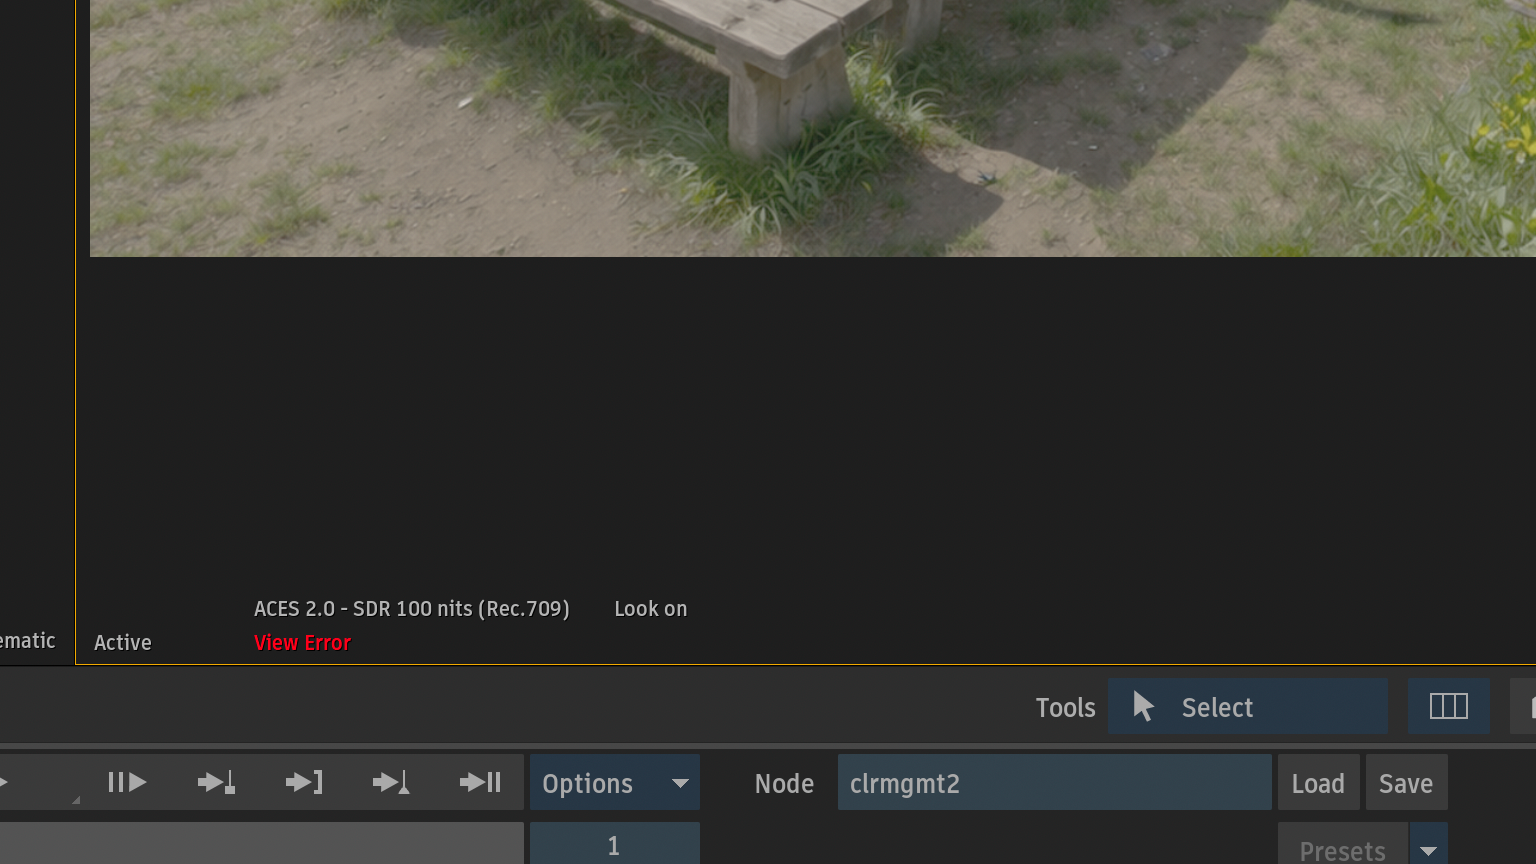Jump to next keyframe with arrow-square icon
This screenshot has width=1536, height=864.
(216, 782)
